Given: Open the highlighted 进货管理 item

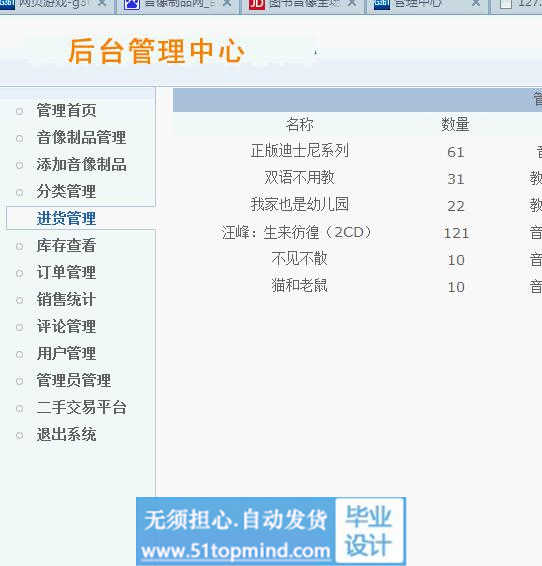Looking at the screenshot, I should click(x=66, y=218).
